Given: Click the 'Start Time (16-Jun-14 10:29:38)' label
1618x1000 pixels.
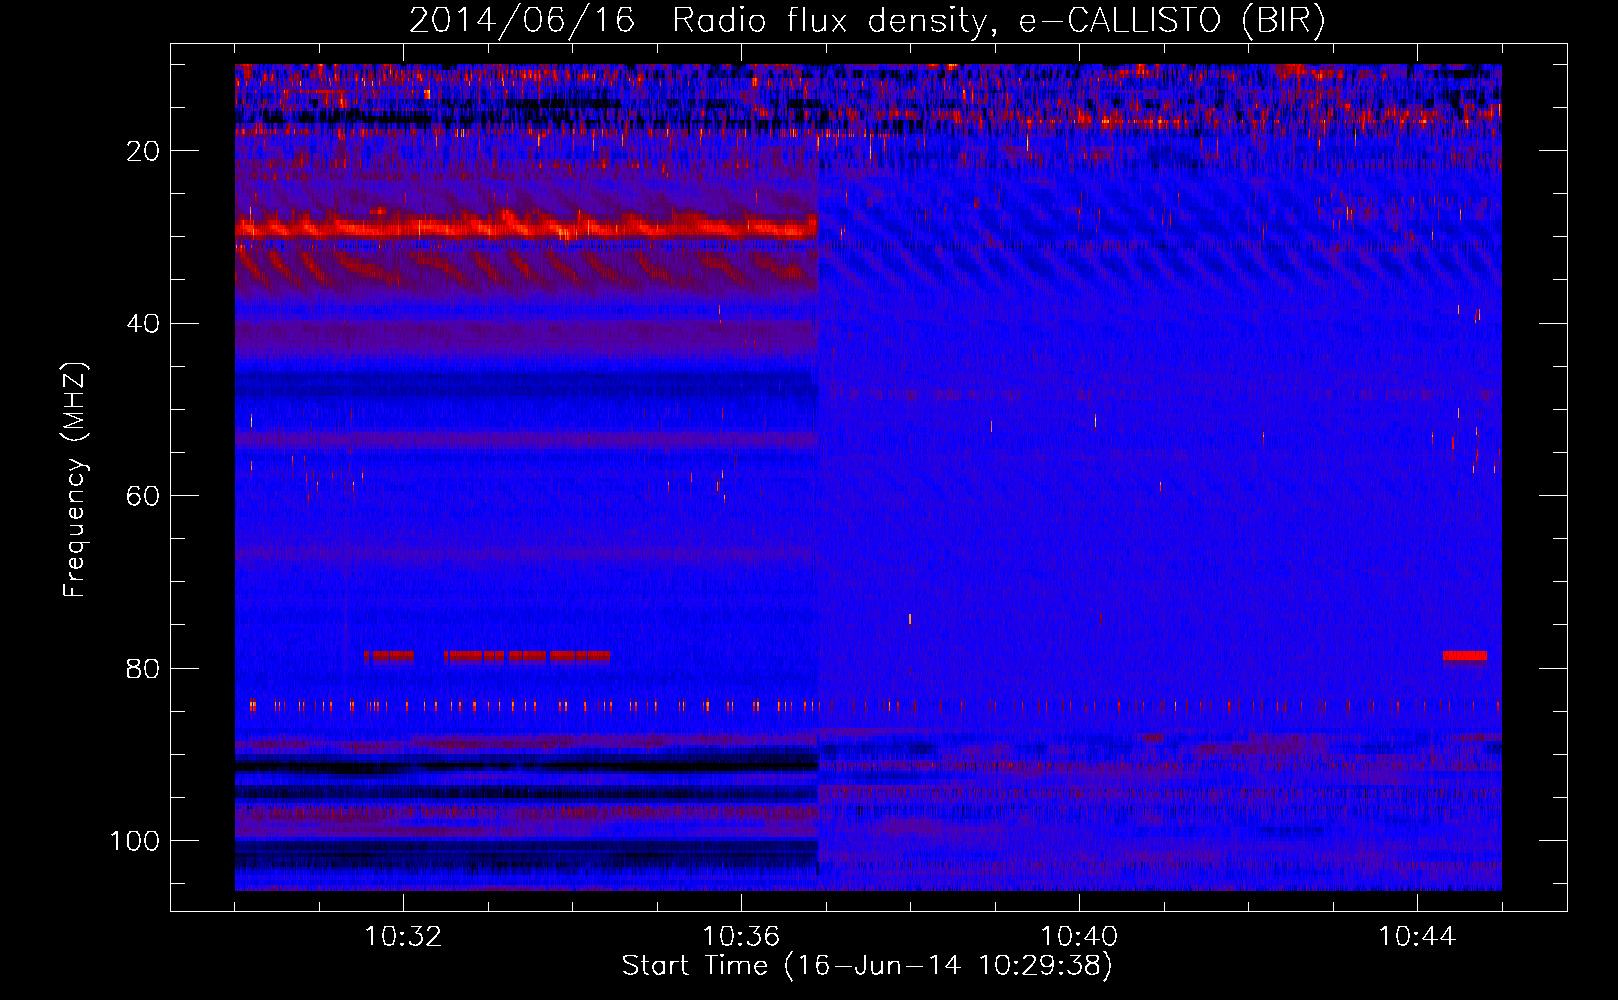Looking at the screenshot, I should pos(867,965).
